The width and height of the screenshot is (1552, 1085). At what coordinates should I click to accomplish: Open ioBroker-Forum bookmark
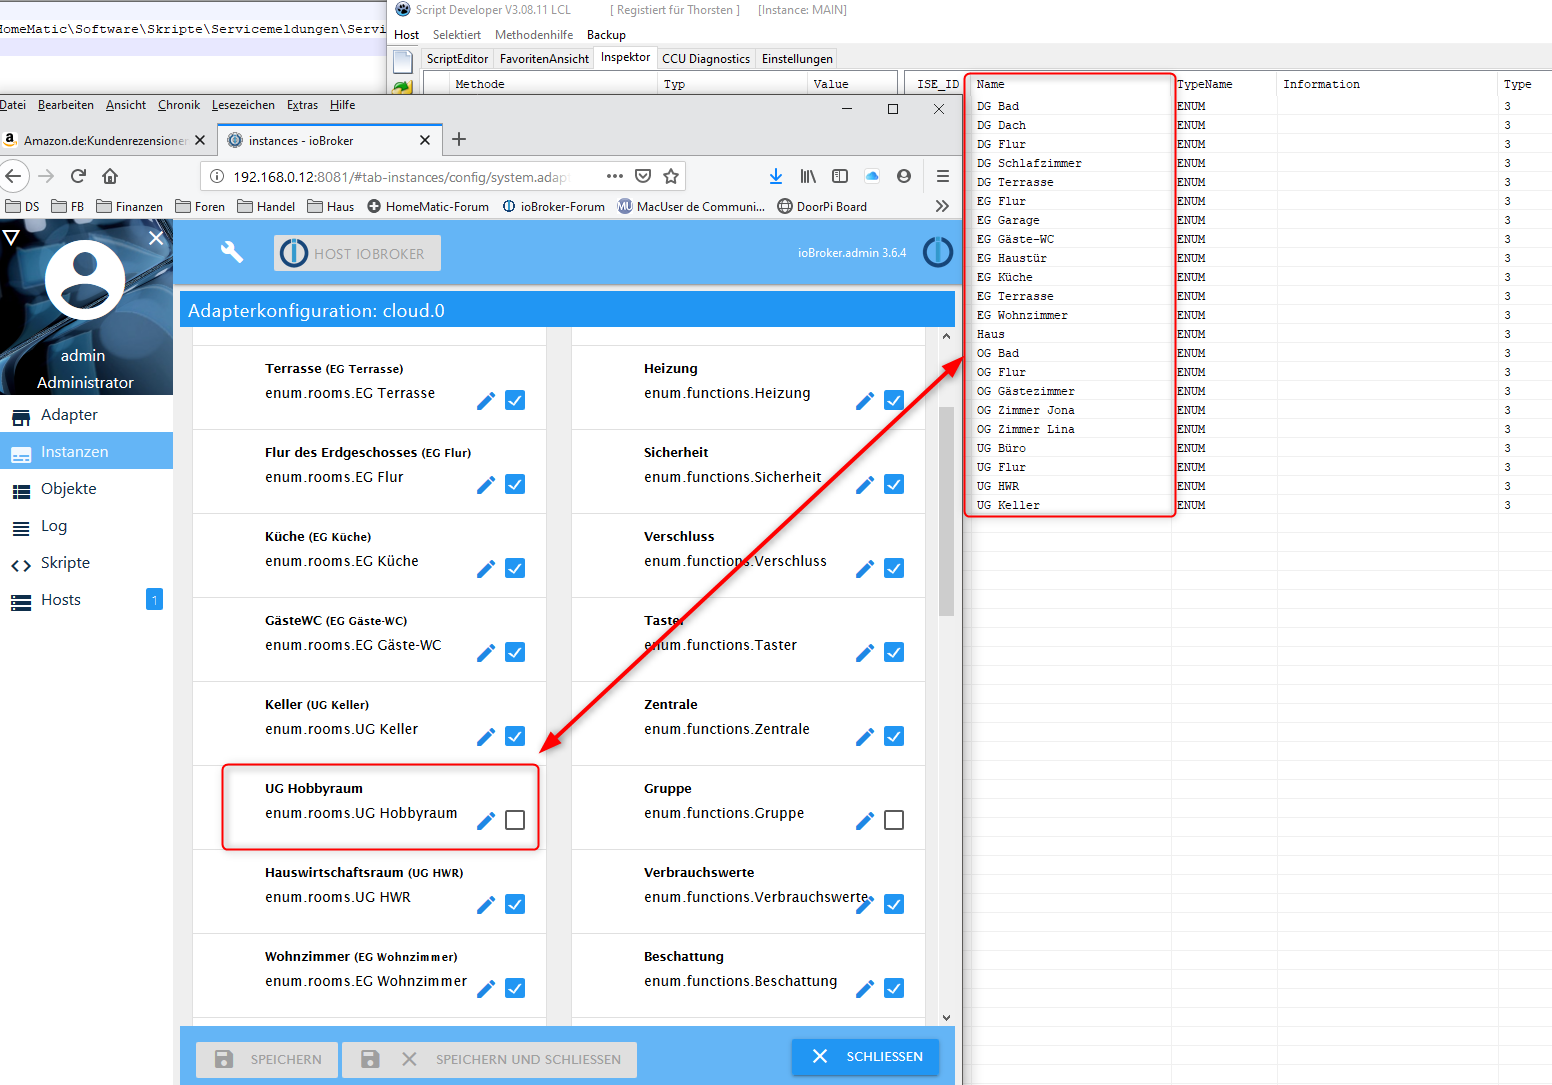[x=553, y=206]
